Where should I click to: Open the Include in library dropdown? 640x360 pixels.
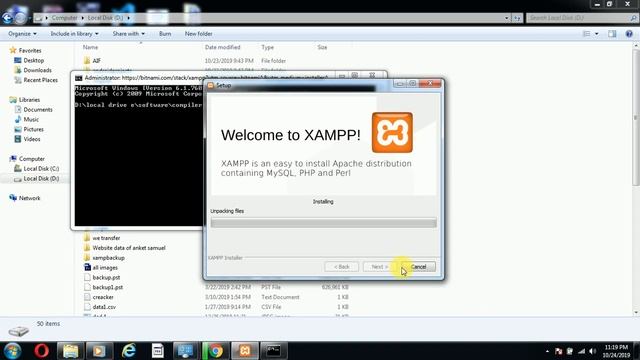(x=74, y=34)
